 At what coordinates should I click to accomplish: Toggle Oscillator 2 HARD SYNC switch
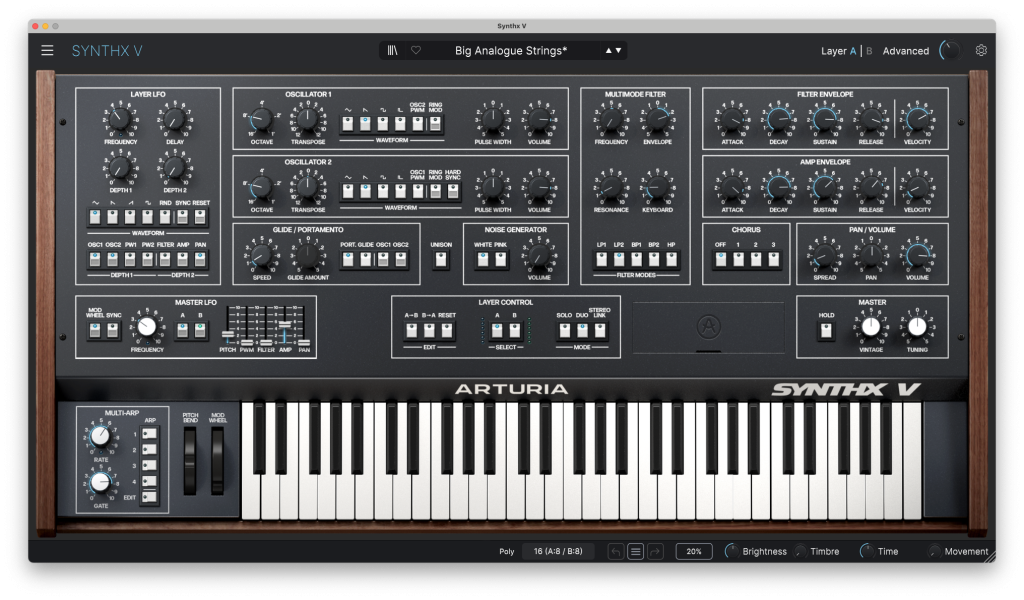click(453, 191)
